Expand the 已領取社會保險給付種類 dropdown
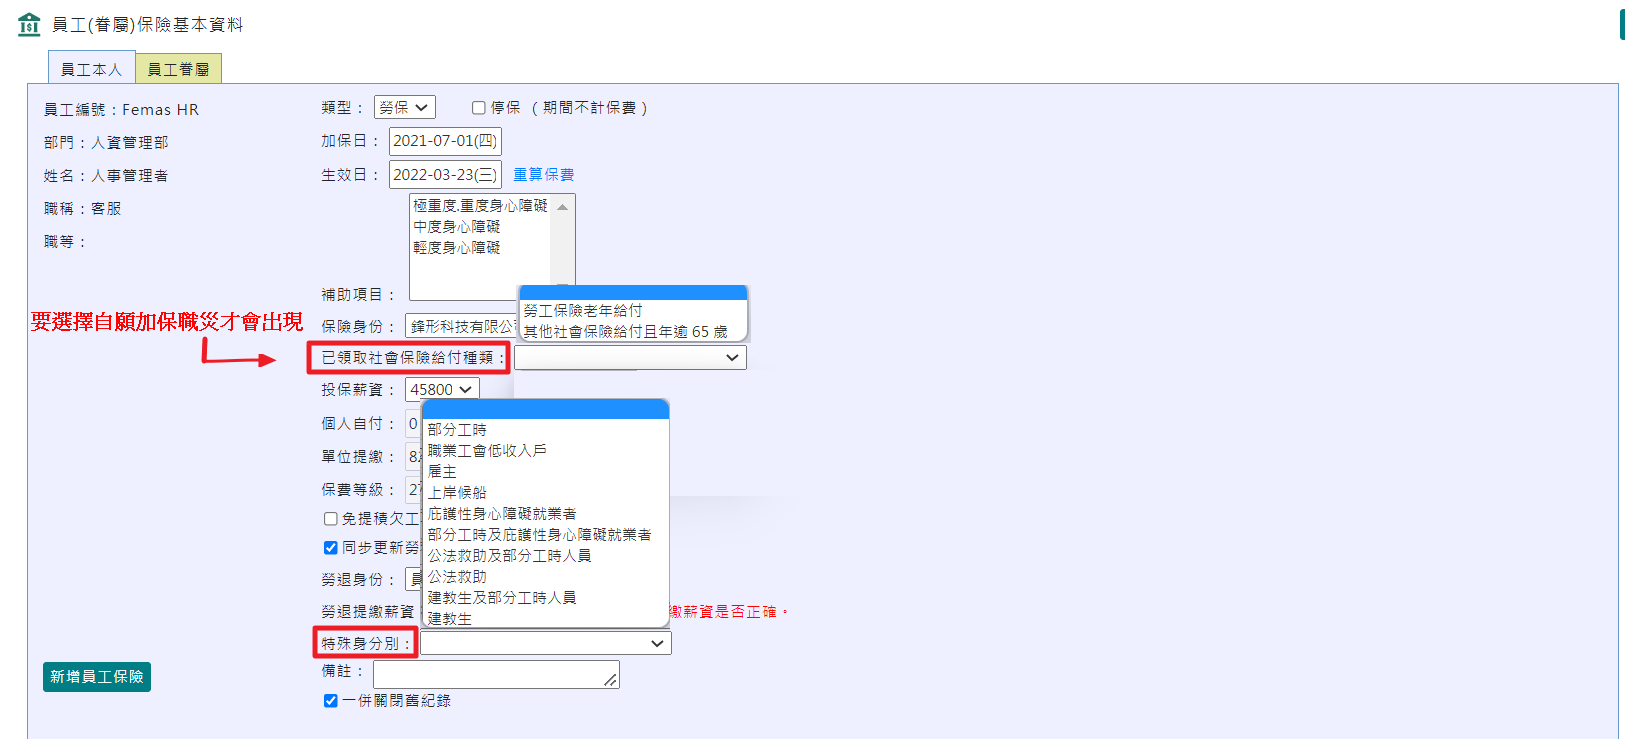 click(630, 358)
